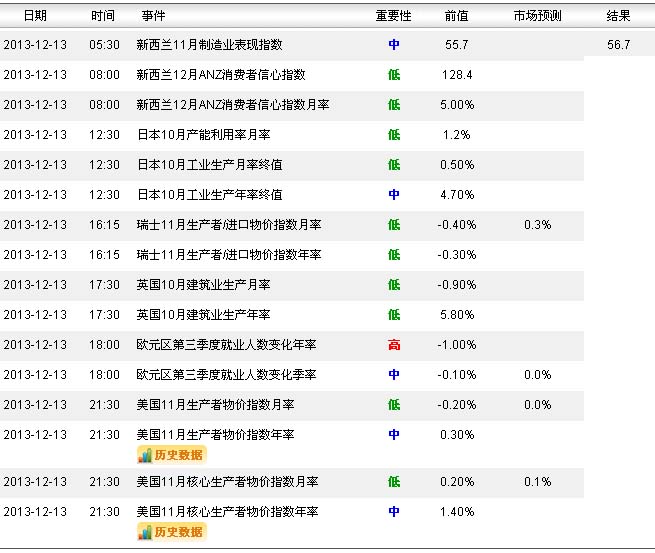Select event 日本10月工业生产年率终值
655x553 pixels.
(x=210, y=195)
